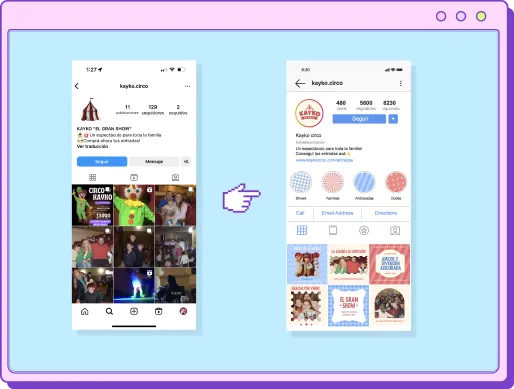
Task: Switch to tagged photos tab on left profile
Action: 175,178
